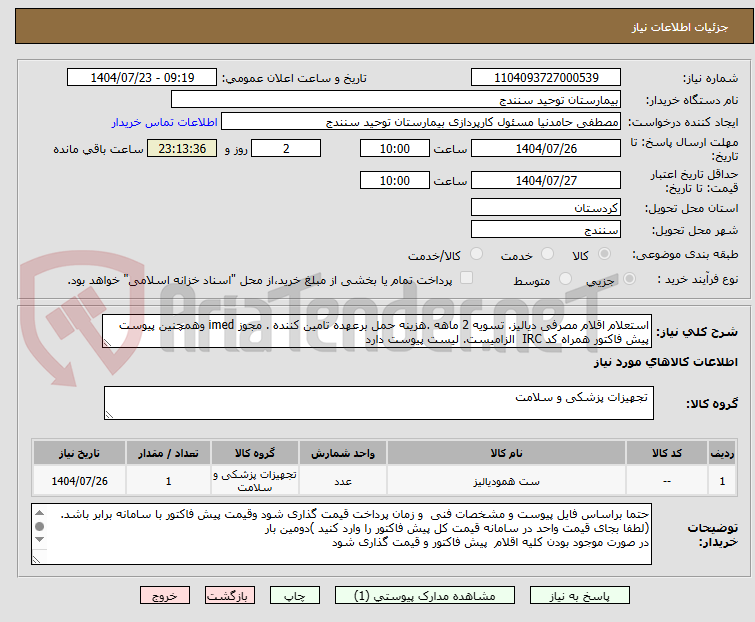Screen dimensions: 755x622
Task: Select the خدمت radio button
Action: [547, 254]
